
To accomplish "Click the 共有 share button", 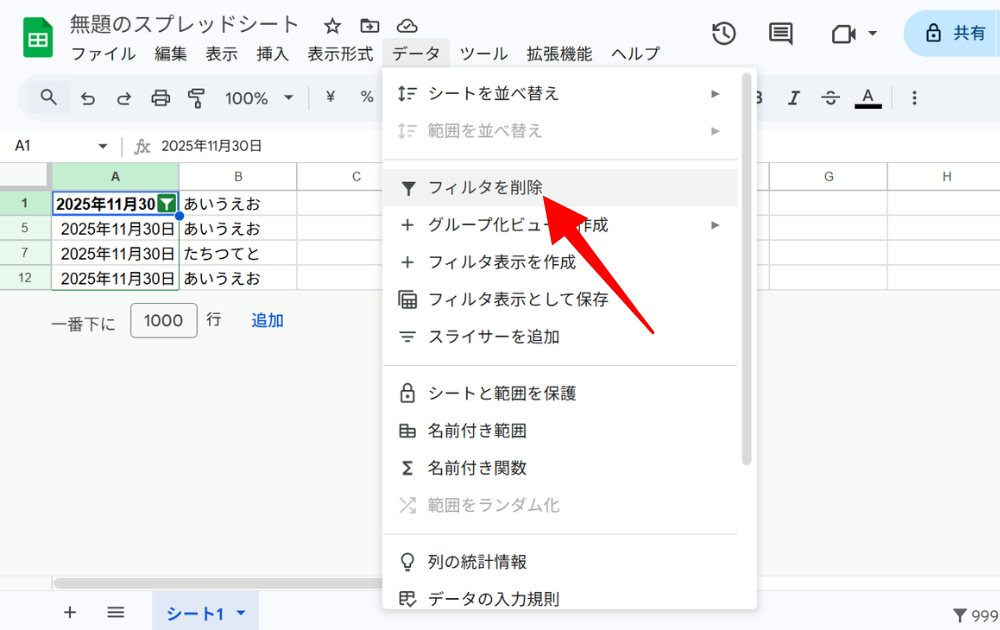I will coord(955,33).
